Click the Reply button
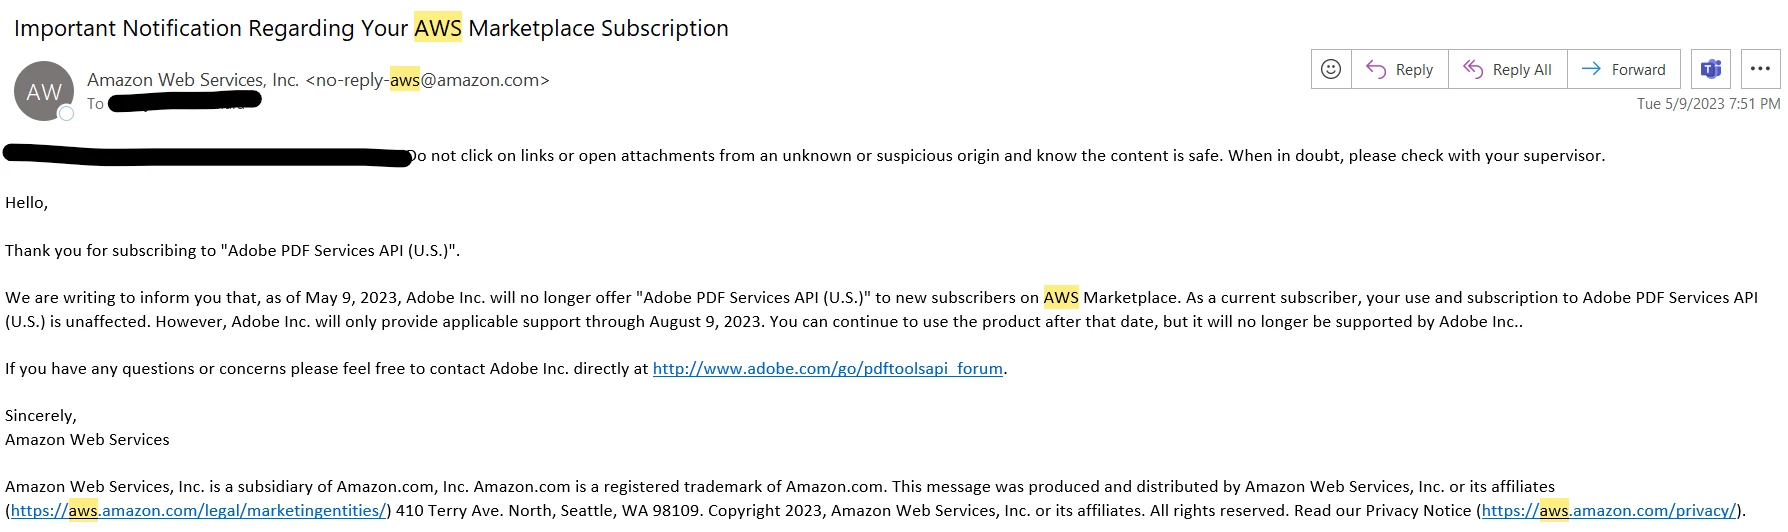The width and height of the screenshot is (1788, 532). pyautogui.click(x=1400, y=69)
